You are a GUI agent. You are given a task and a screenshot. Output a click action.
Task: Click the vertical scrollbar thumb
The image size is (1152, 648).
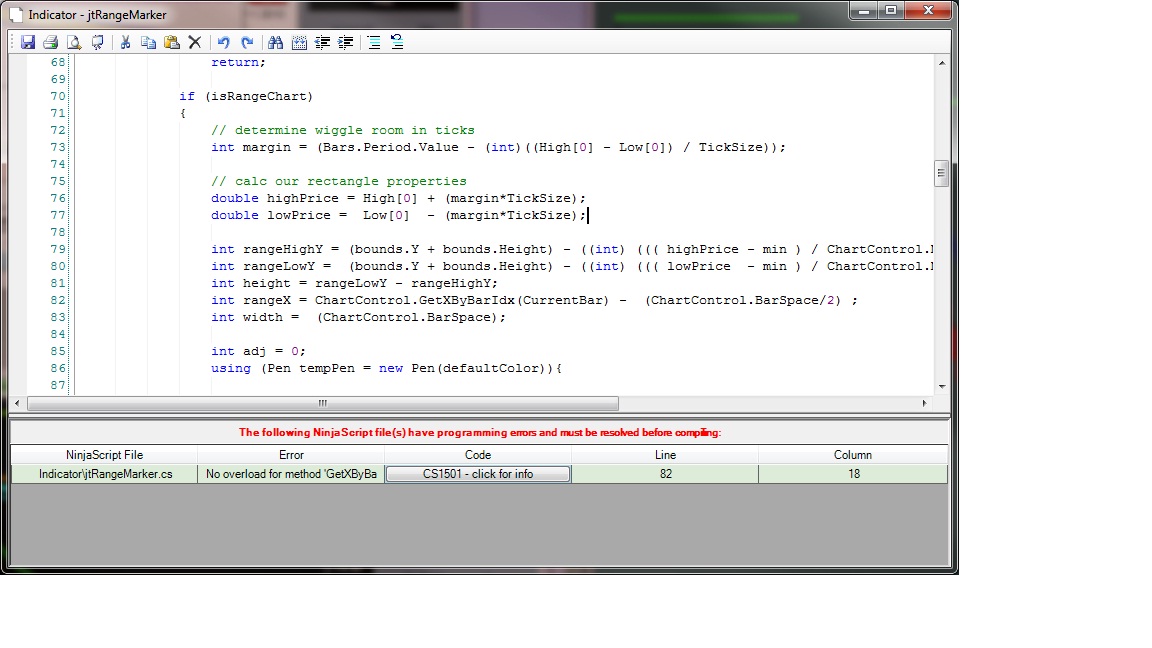(941, 174)
